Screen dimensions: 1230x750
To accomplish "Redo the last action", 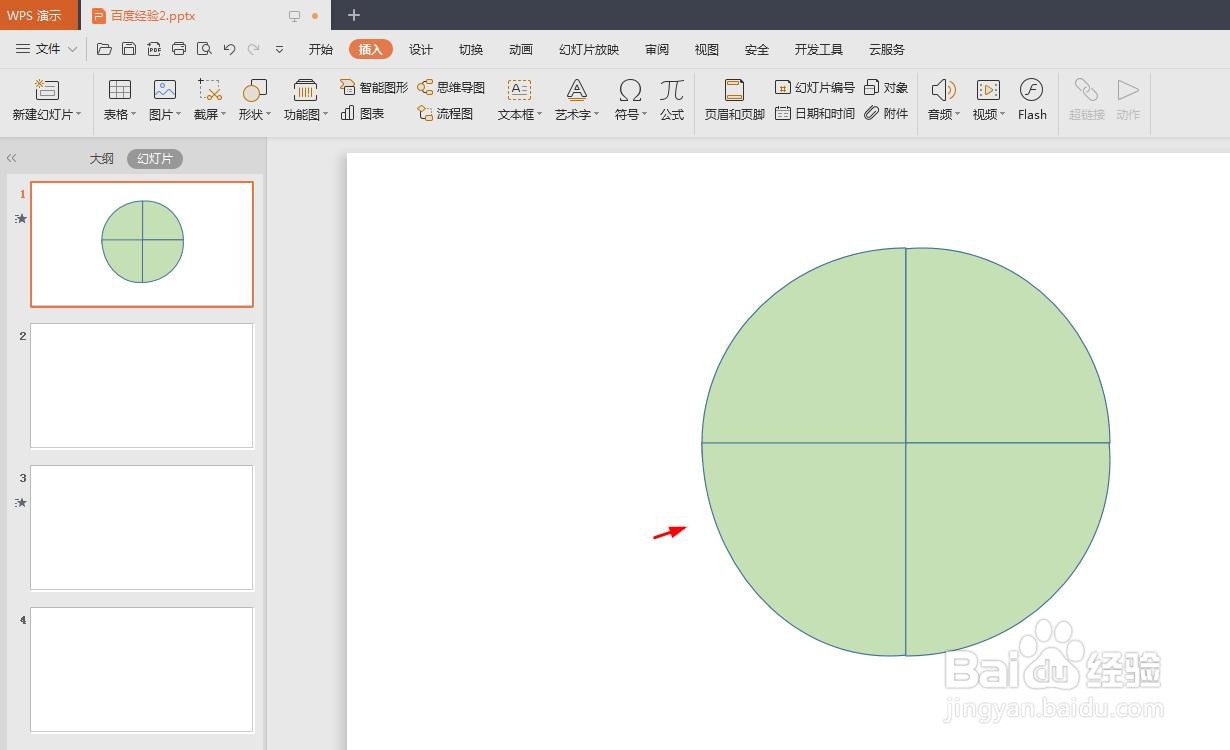I will (x=254, y=49).
